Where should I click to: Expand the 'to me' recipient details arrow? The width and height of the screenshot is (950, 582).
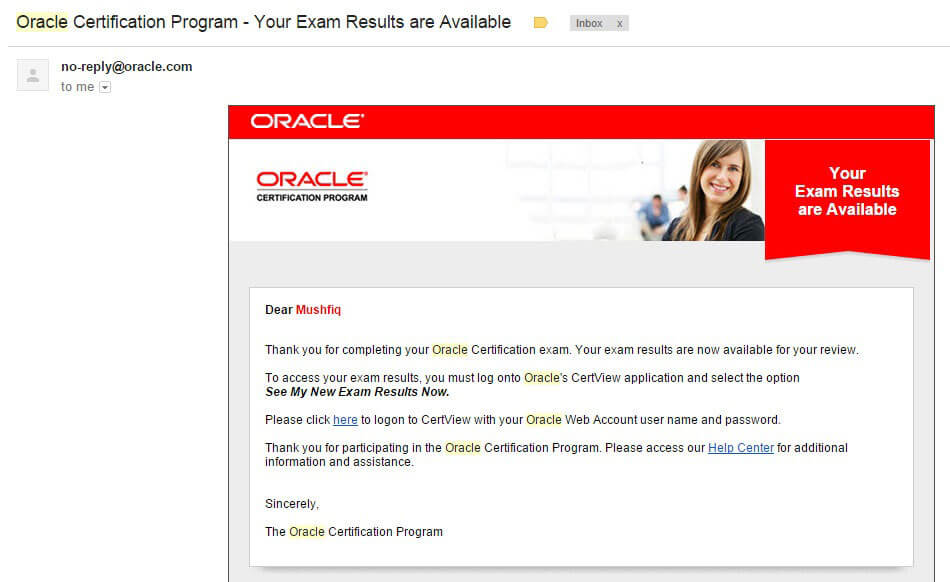pyautogui.click(x=105, y=87)
